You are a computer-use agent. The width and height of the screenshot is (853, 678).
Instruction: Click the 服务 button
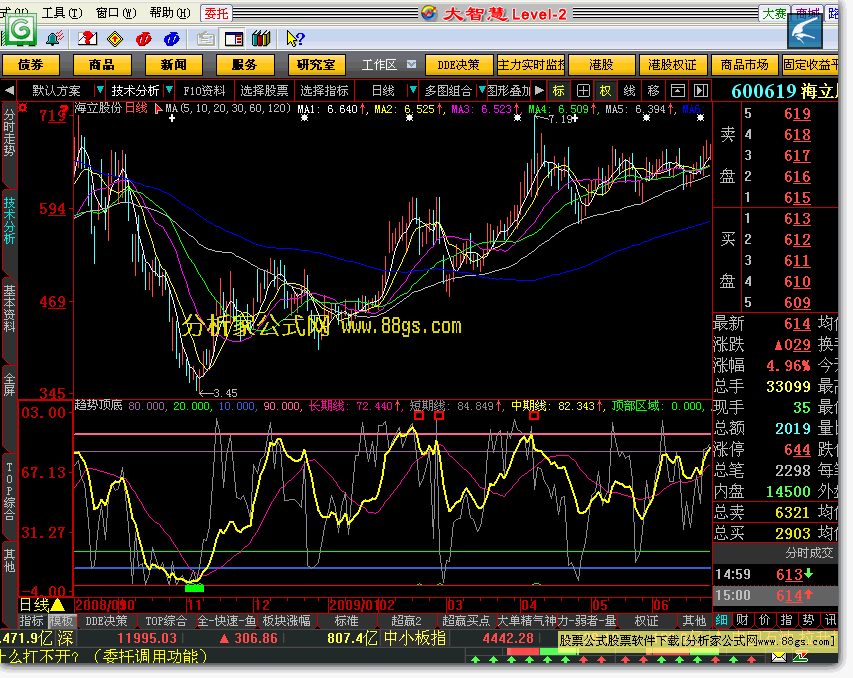point(244,65)
